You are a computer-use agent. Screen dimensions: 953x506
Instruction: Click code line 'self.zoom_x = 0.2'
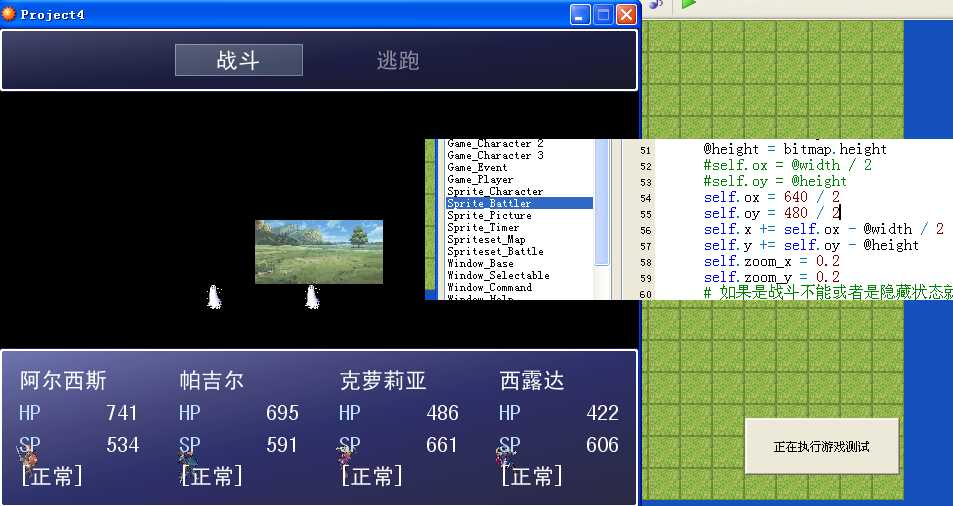772,261
